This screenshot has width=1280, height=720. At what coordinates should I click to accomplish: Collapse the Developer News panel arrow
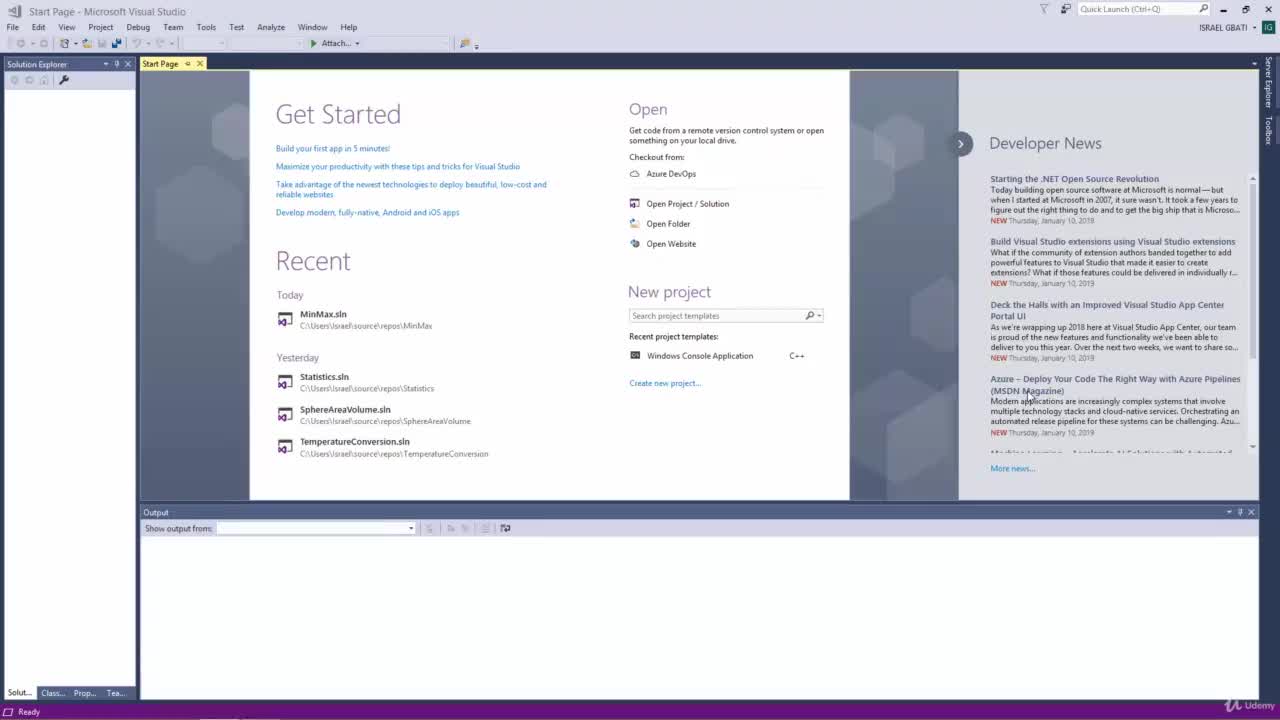point(960,144)
